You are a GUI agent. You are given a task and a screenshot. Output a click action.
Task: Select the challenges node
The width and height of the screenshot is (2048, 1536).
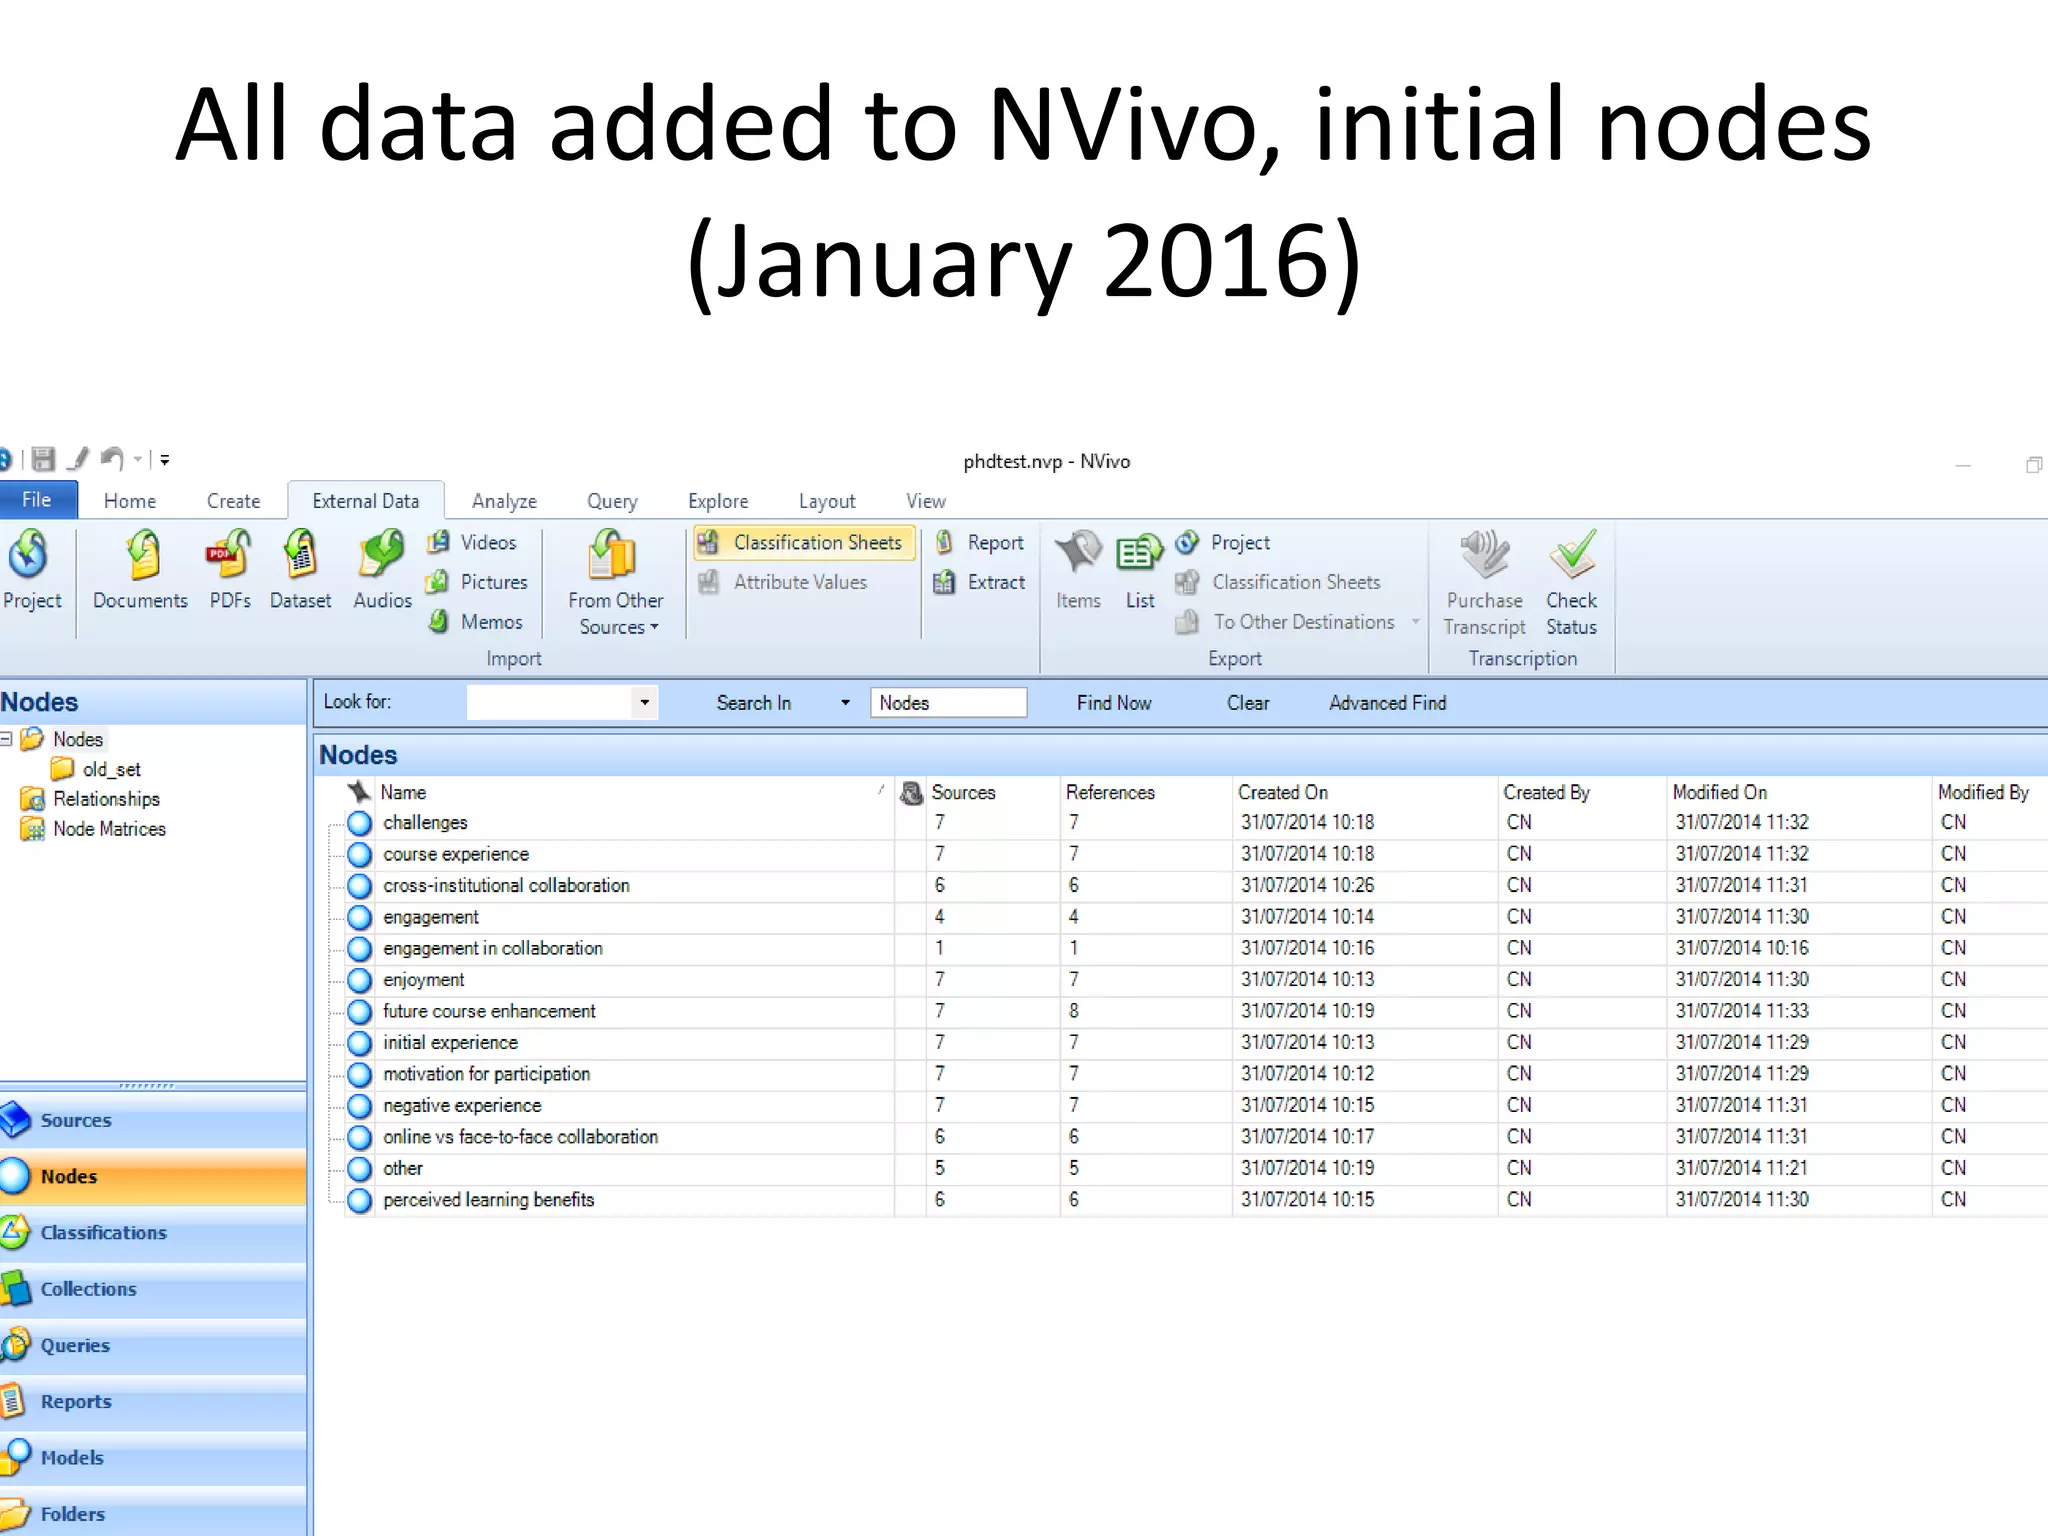point(425,823)
